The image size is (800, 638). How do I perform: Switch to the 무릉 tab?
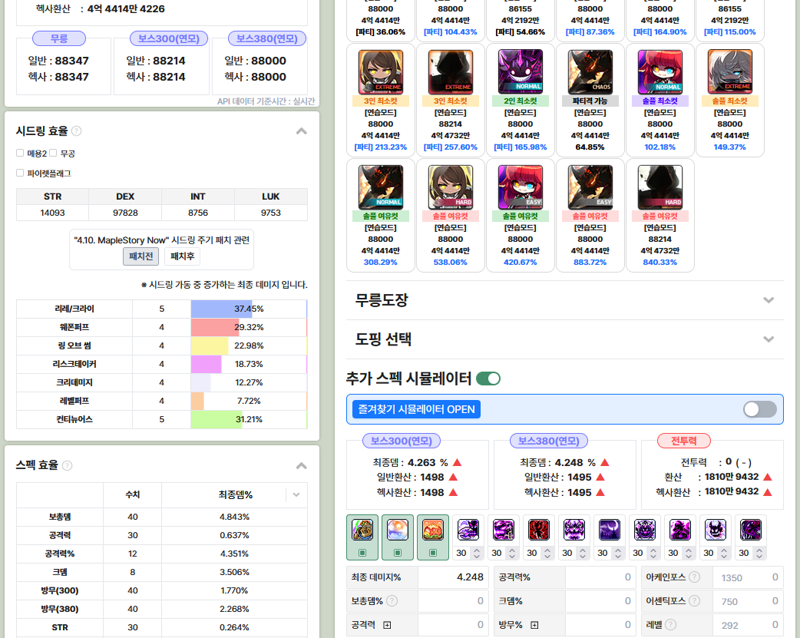[59, 38]
